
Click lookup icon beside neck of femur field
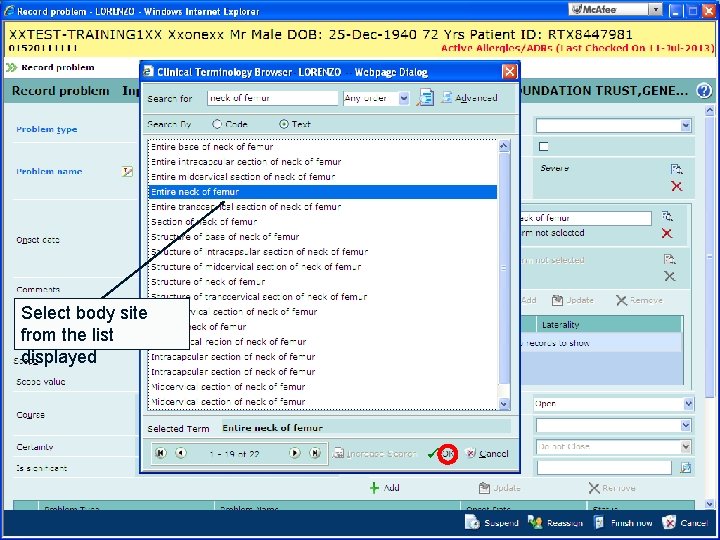(667, 216)
